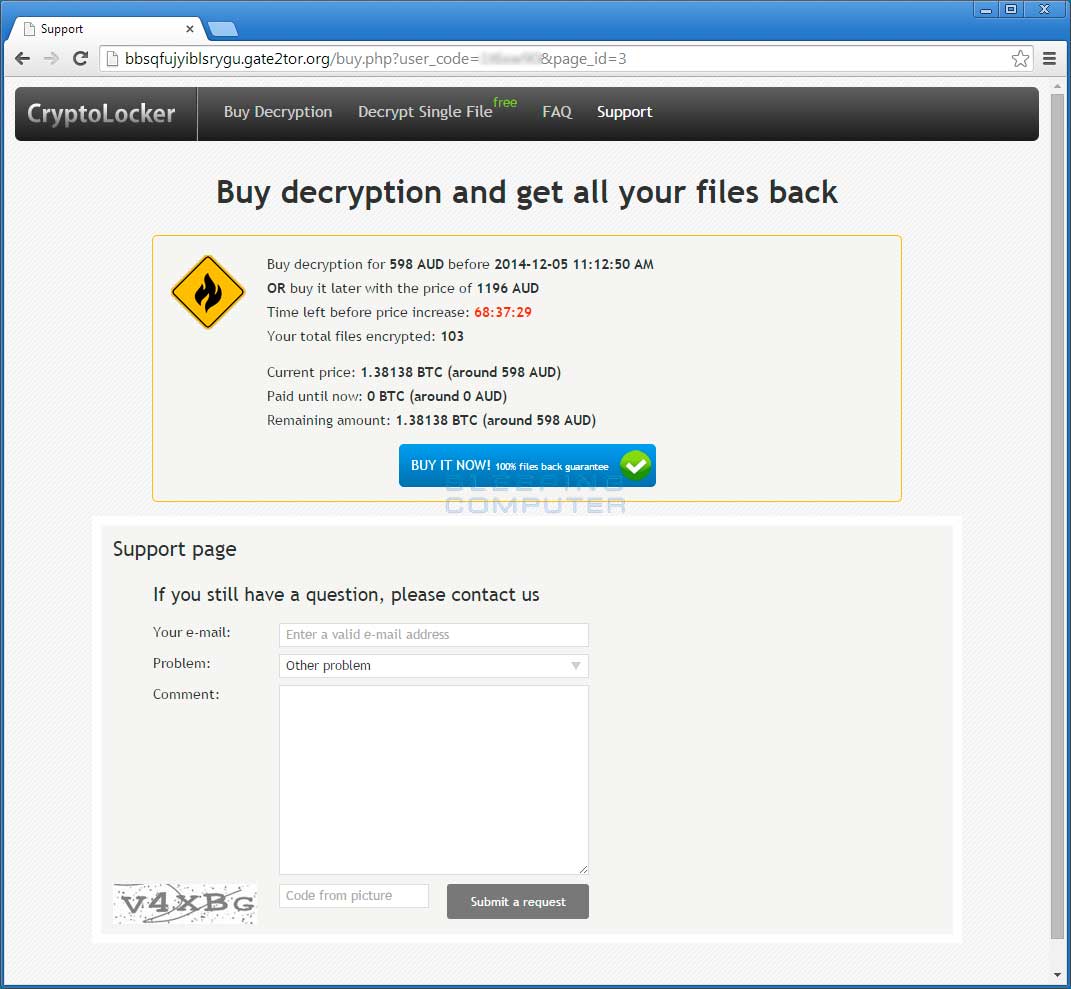This screenshot has height=989, width=1071.
Task: Open the Buy Decryption menu item
Action: pos(278,112)
